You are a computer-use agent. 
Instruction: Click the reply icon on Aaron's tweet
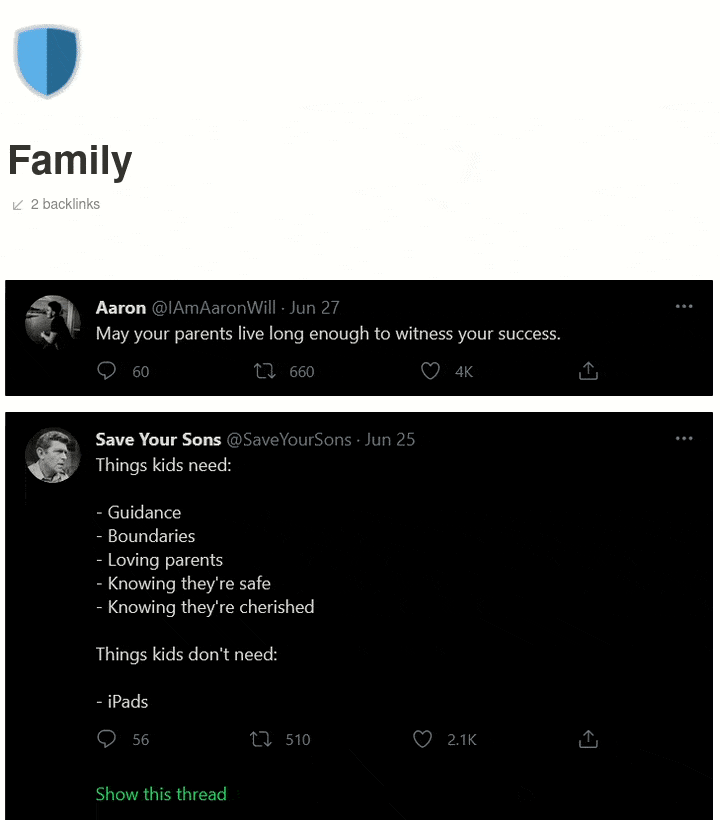(x=106, y=371)
